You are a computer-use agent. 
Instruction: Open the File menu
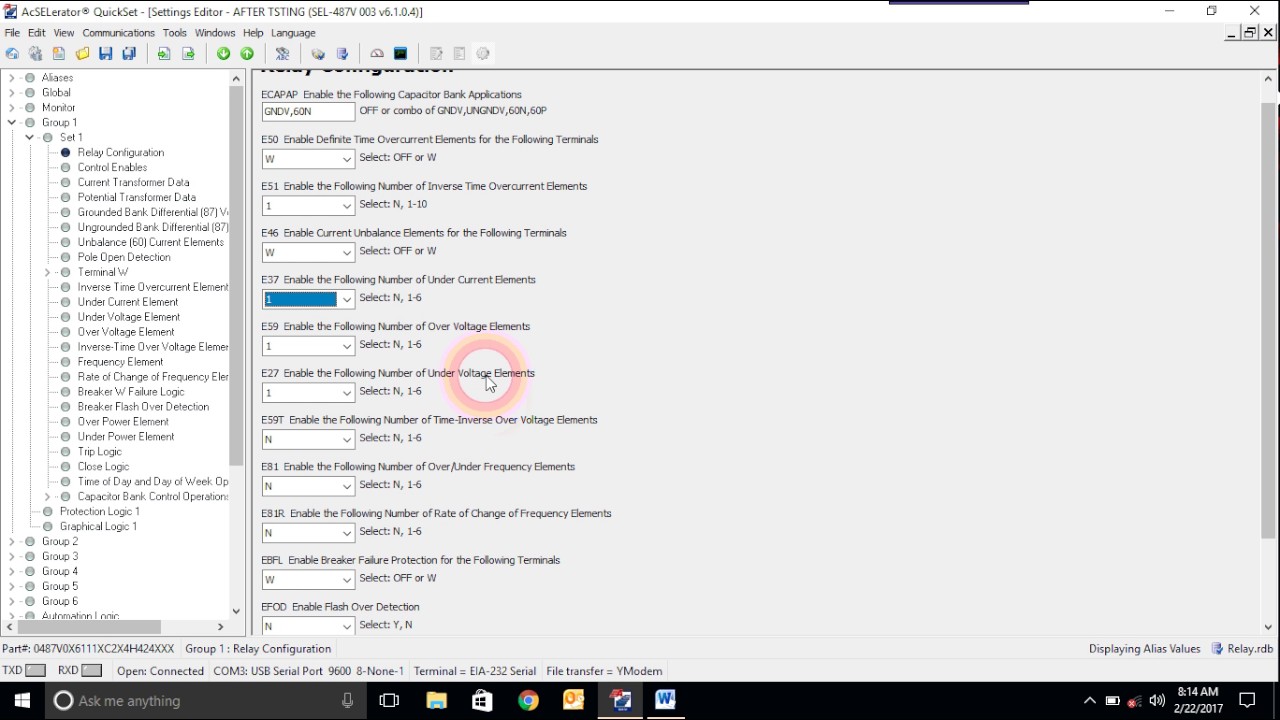(12, 33)
